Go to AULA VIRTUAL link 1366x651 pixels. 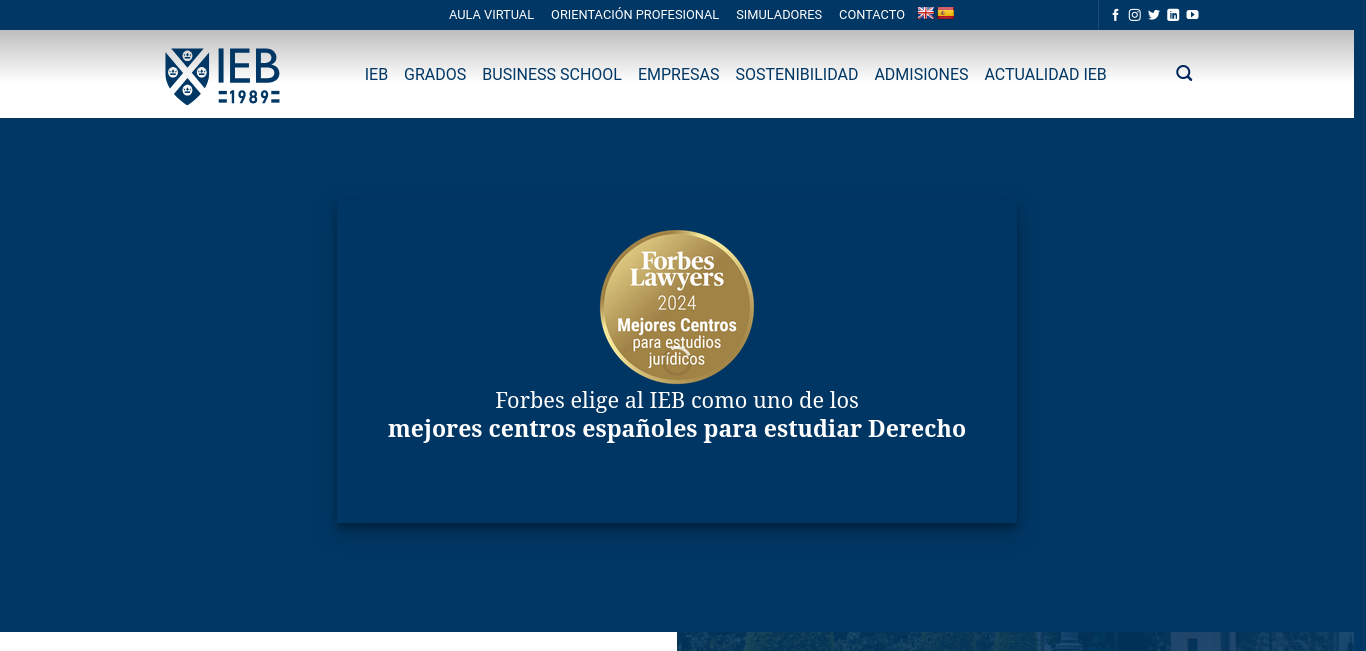point(491,15)
